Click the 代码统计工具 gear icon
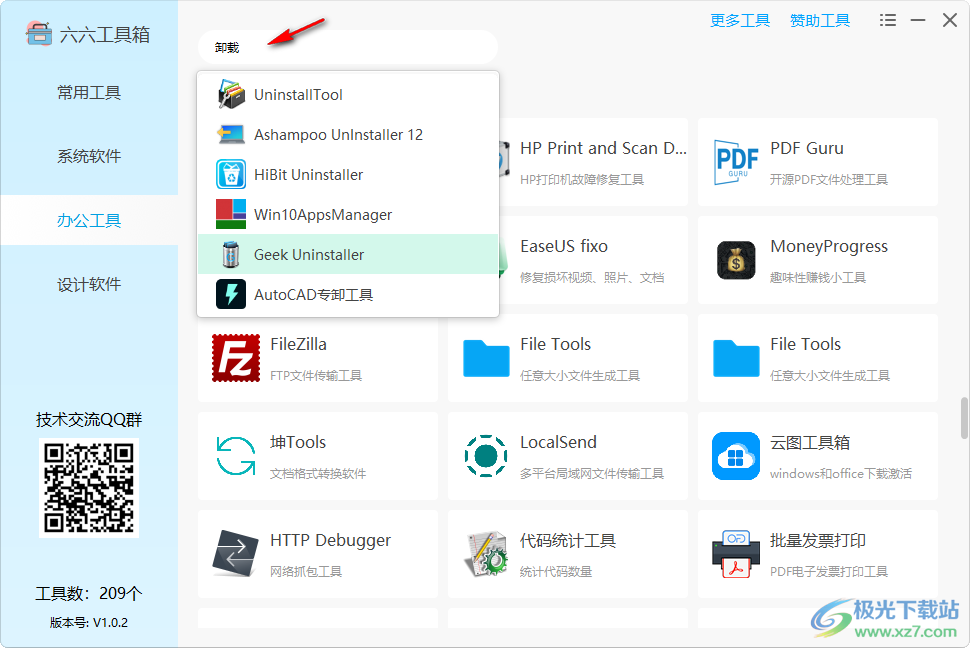The image size is (970, 648). (486, 553)
